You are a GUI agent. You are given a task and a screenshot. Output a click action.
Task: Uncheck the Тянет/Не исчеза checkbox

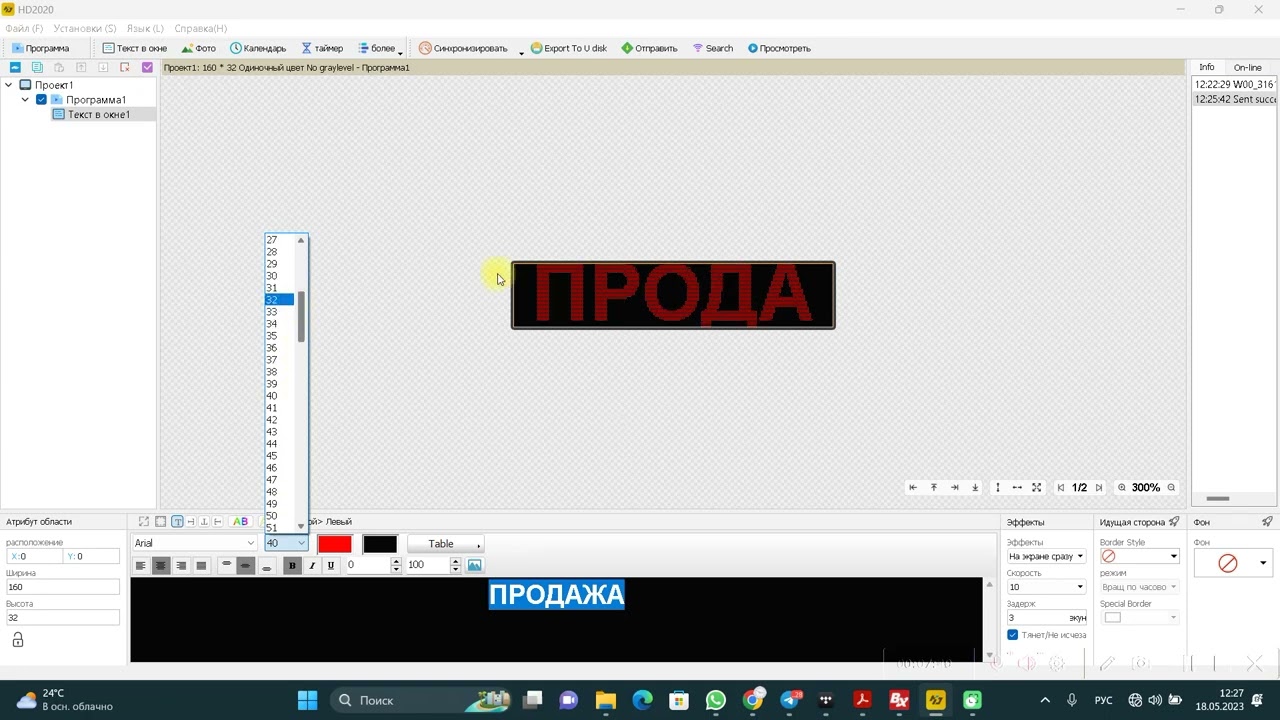[x=1013, y=635]
